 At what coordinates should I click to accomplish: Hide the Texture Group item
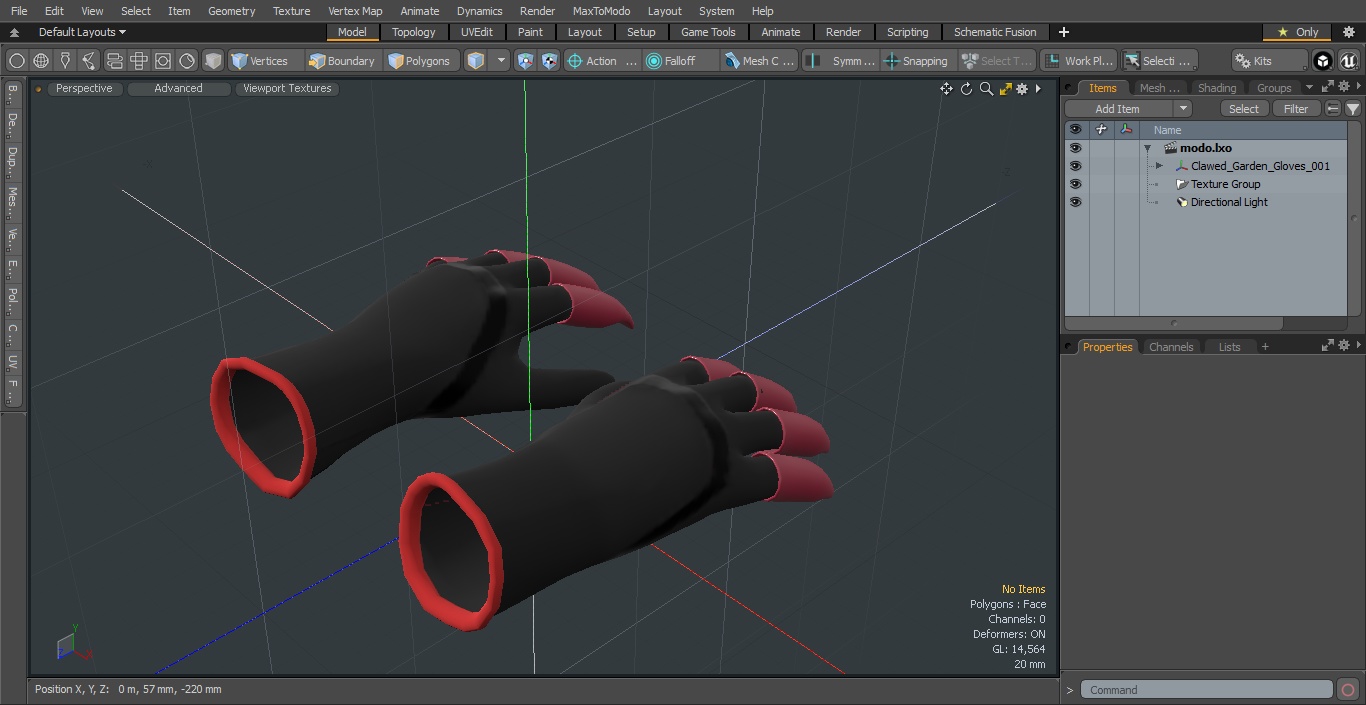tap(1075, 184)
